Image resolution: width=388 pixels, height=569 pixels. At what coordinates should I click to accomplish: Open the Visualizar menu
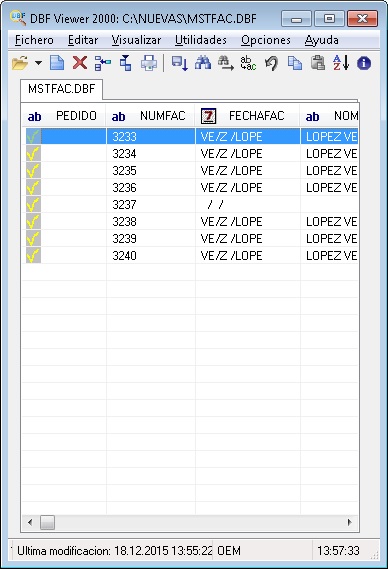coord(136,40)
